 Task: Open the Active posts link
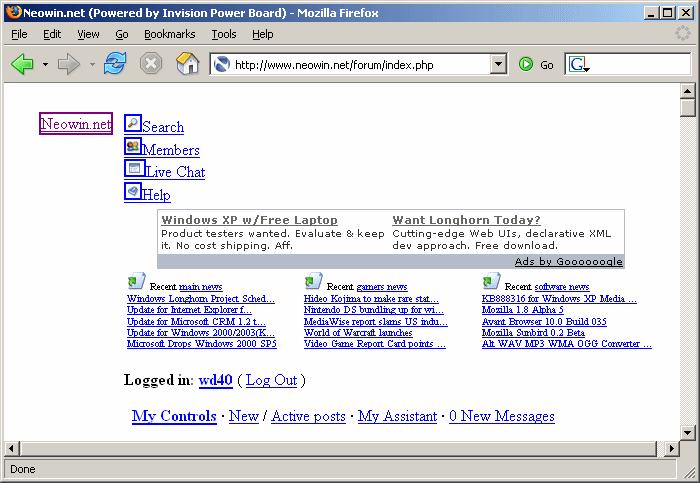click(308, 416)
